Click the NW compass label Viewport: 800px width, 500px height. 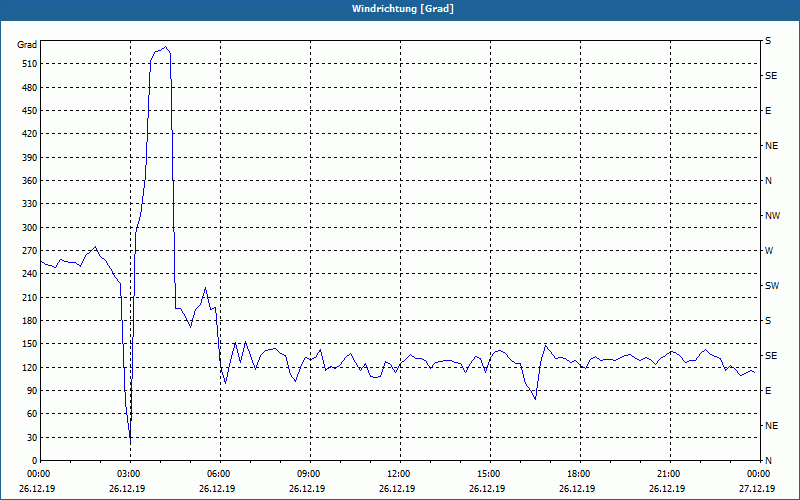point(772,216)
